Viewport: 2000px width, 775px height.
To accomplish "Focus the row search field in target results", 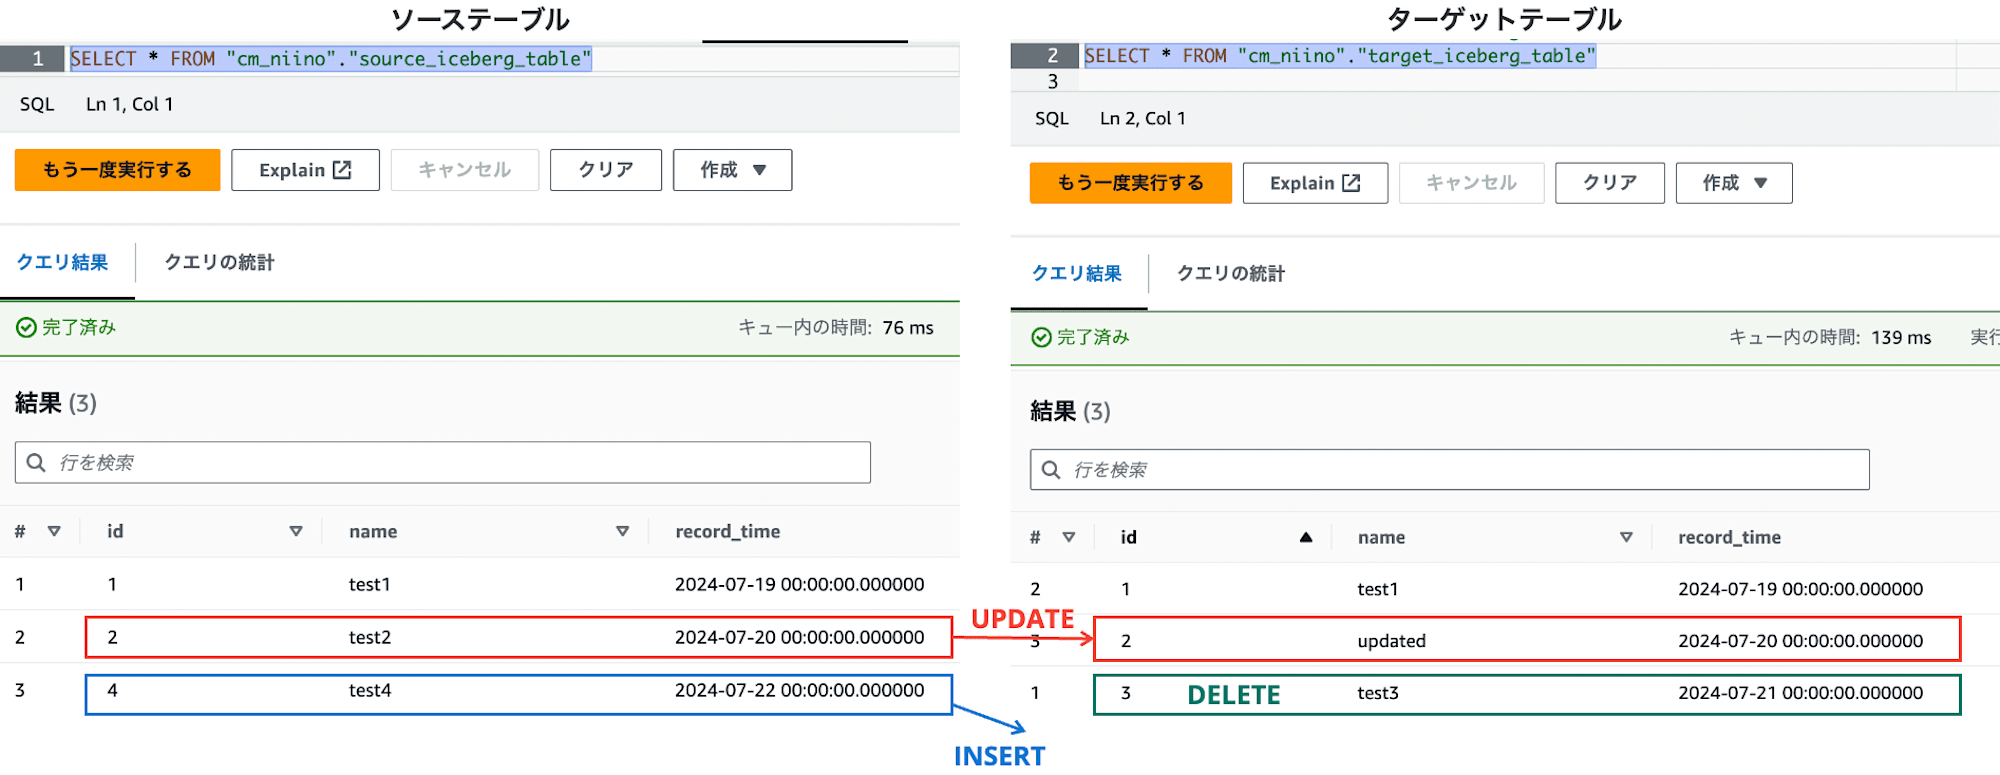I will [1450, 469].
